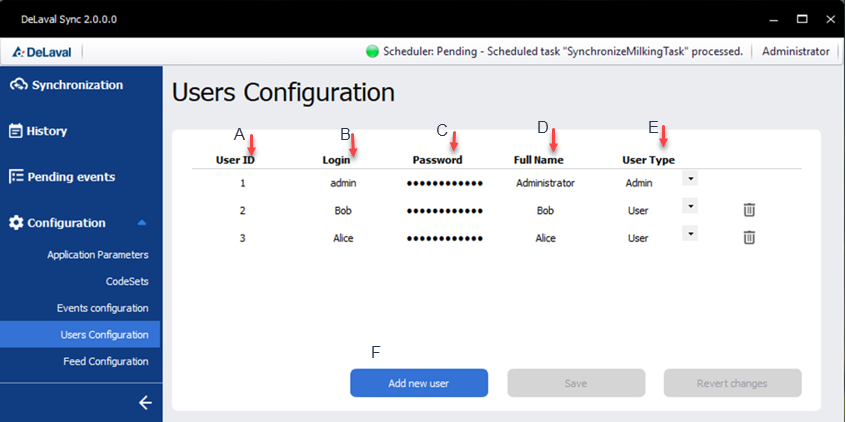Click the scheduler status message text
The height and width of the screenshot is (422, 846).
click(563, 52)
